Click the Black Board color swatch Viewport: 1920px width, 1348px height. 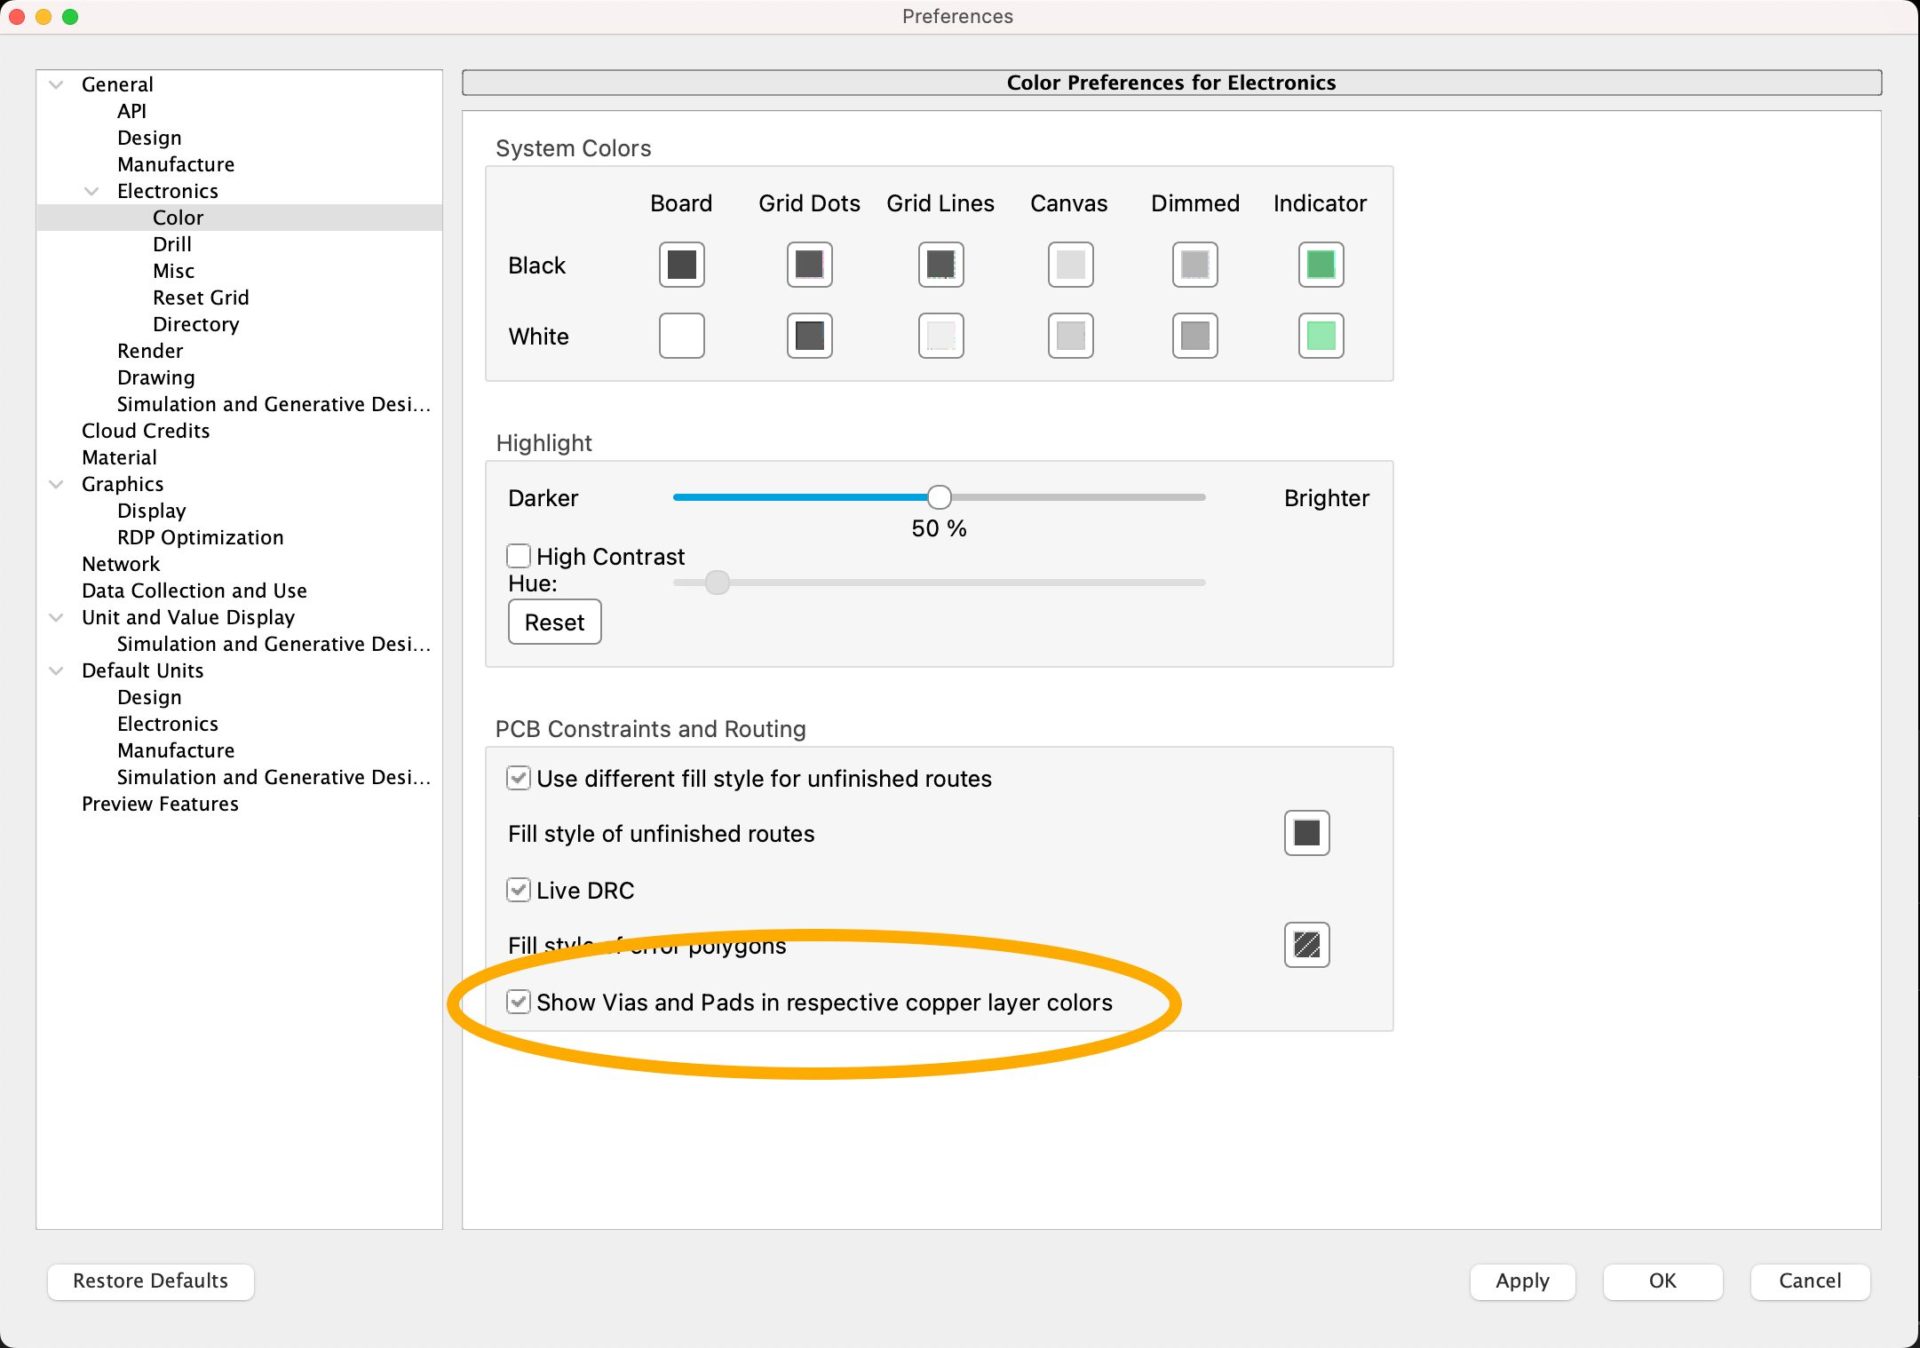(681, 265)
